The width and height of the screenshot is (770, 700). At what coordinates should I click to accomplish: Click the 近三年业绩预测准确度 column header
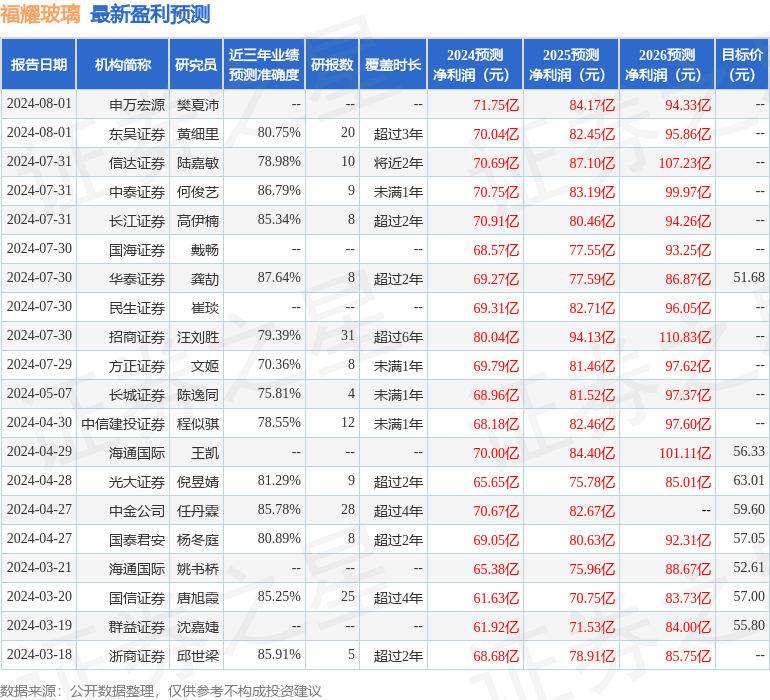point(264,64)
